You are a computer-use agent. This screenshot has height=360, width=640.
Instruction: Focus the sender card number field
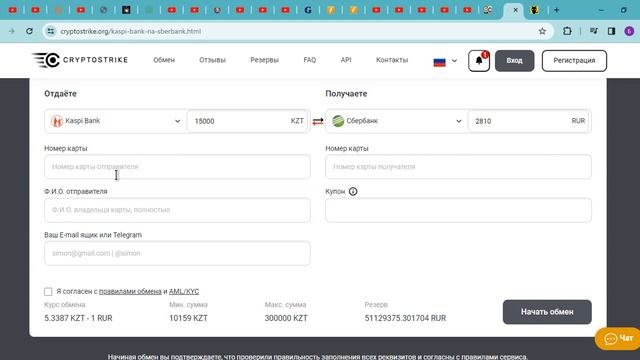pyautogui.click(x=177, y=167)
